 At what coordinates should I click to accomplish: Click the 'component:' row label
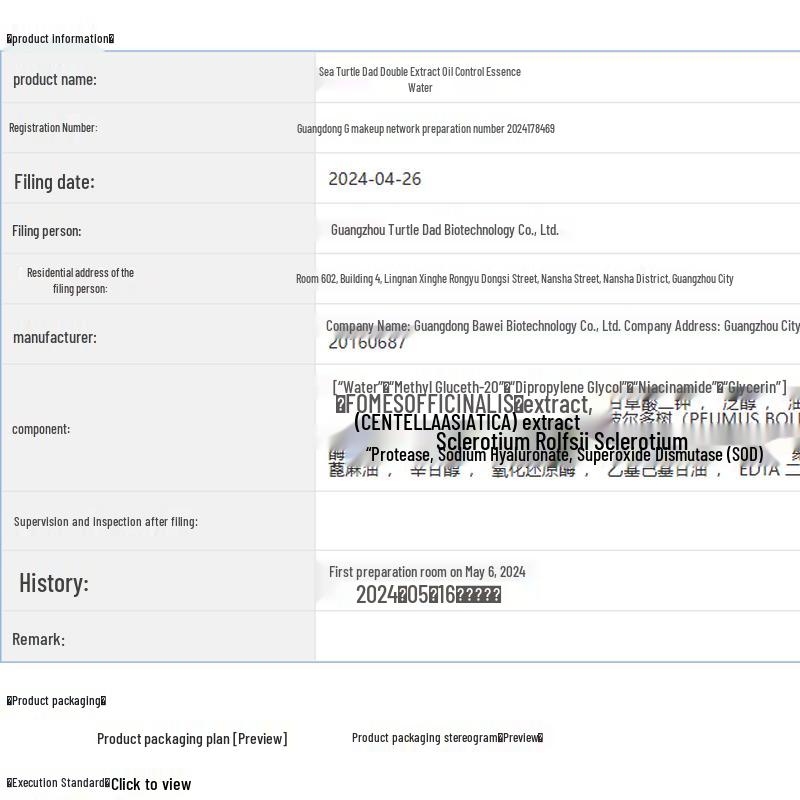point(41,429)
